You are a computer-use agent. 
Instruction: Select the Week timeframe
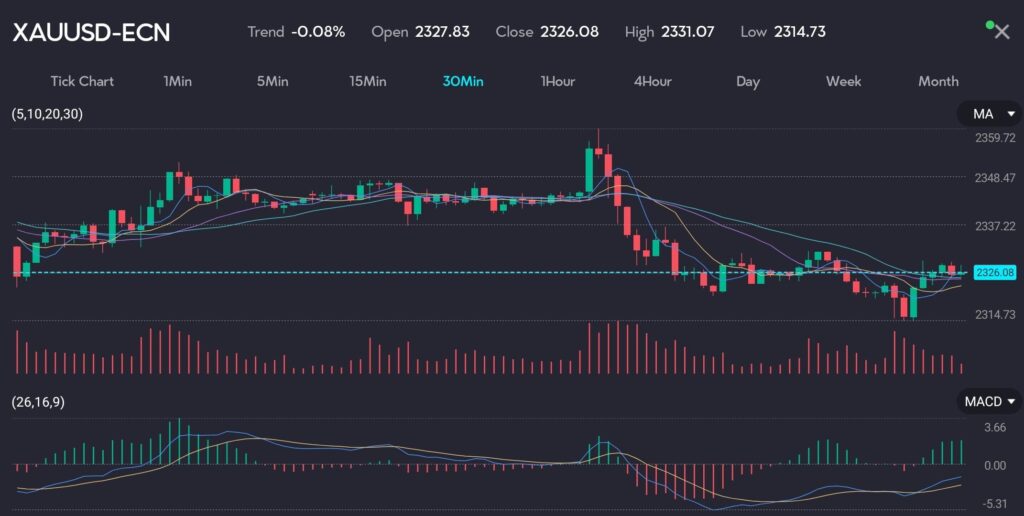click(843, 81)
